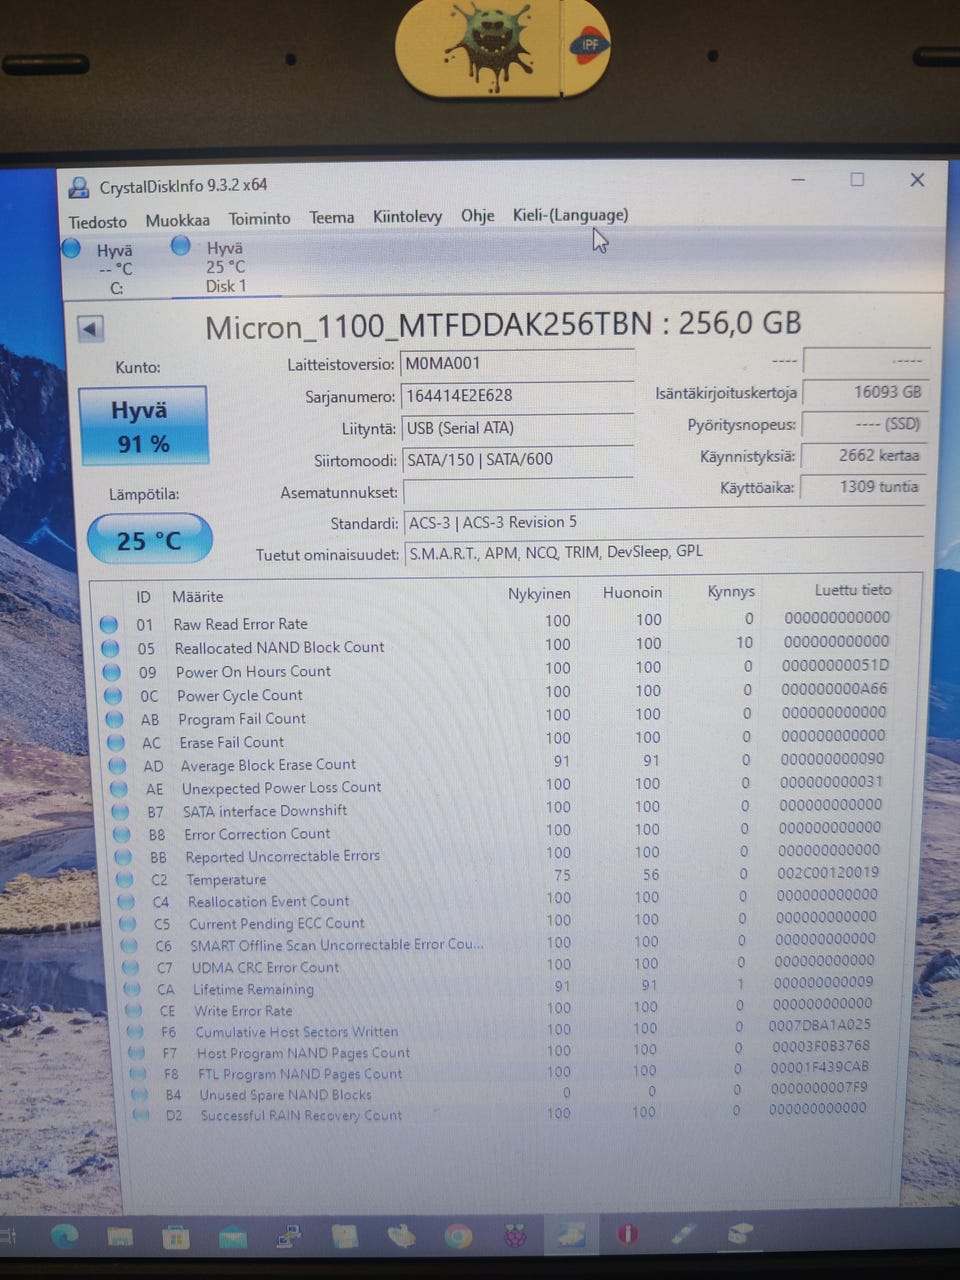Click status circle of Lifetime Remaining
960x1280 pixels.
133,990
